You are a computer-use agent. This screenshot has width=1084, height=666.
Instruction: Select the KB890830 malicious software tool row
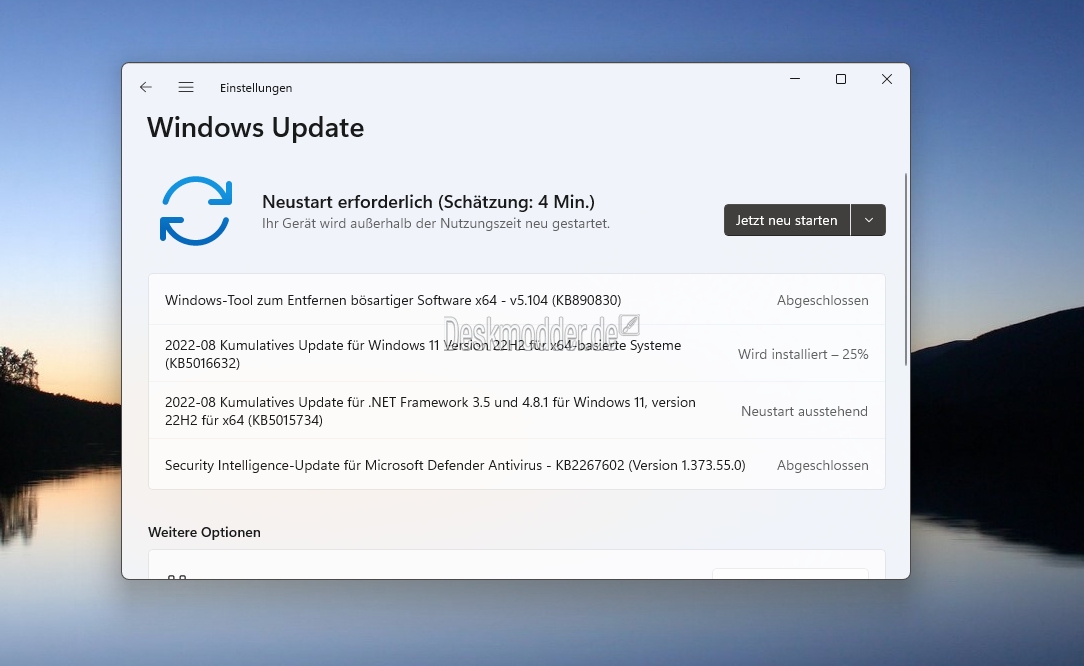point(516,300)
